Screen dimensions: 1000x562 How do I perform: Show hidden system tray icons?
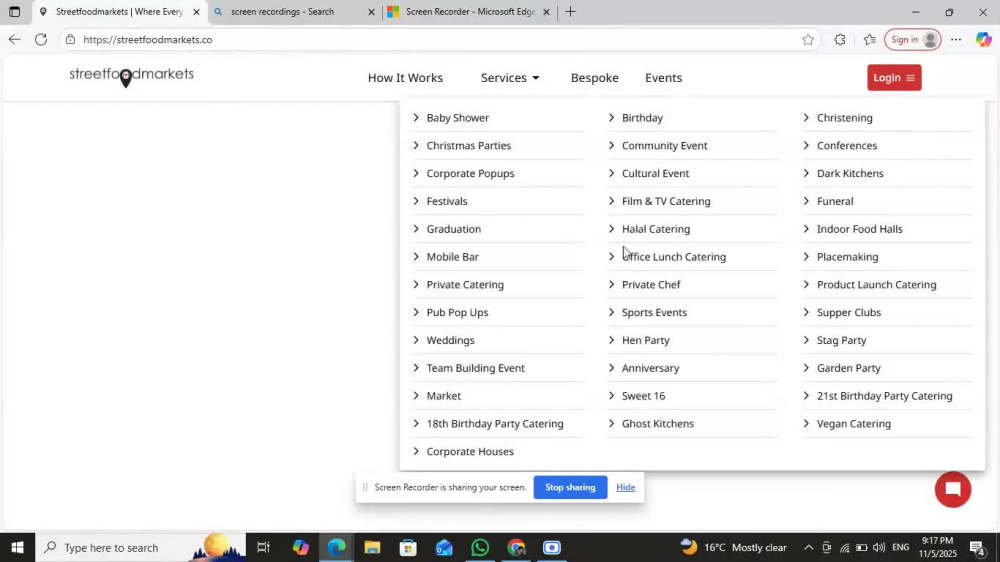[x=808, y=547]
